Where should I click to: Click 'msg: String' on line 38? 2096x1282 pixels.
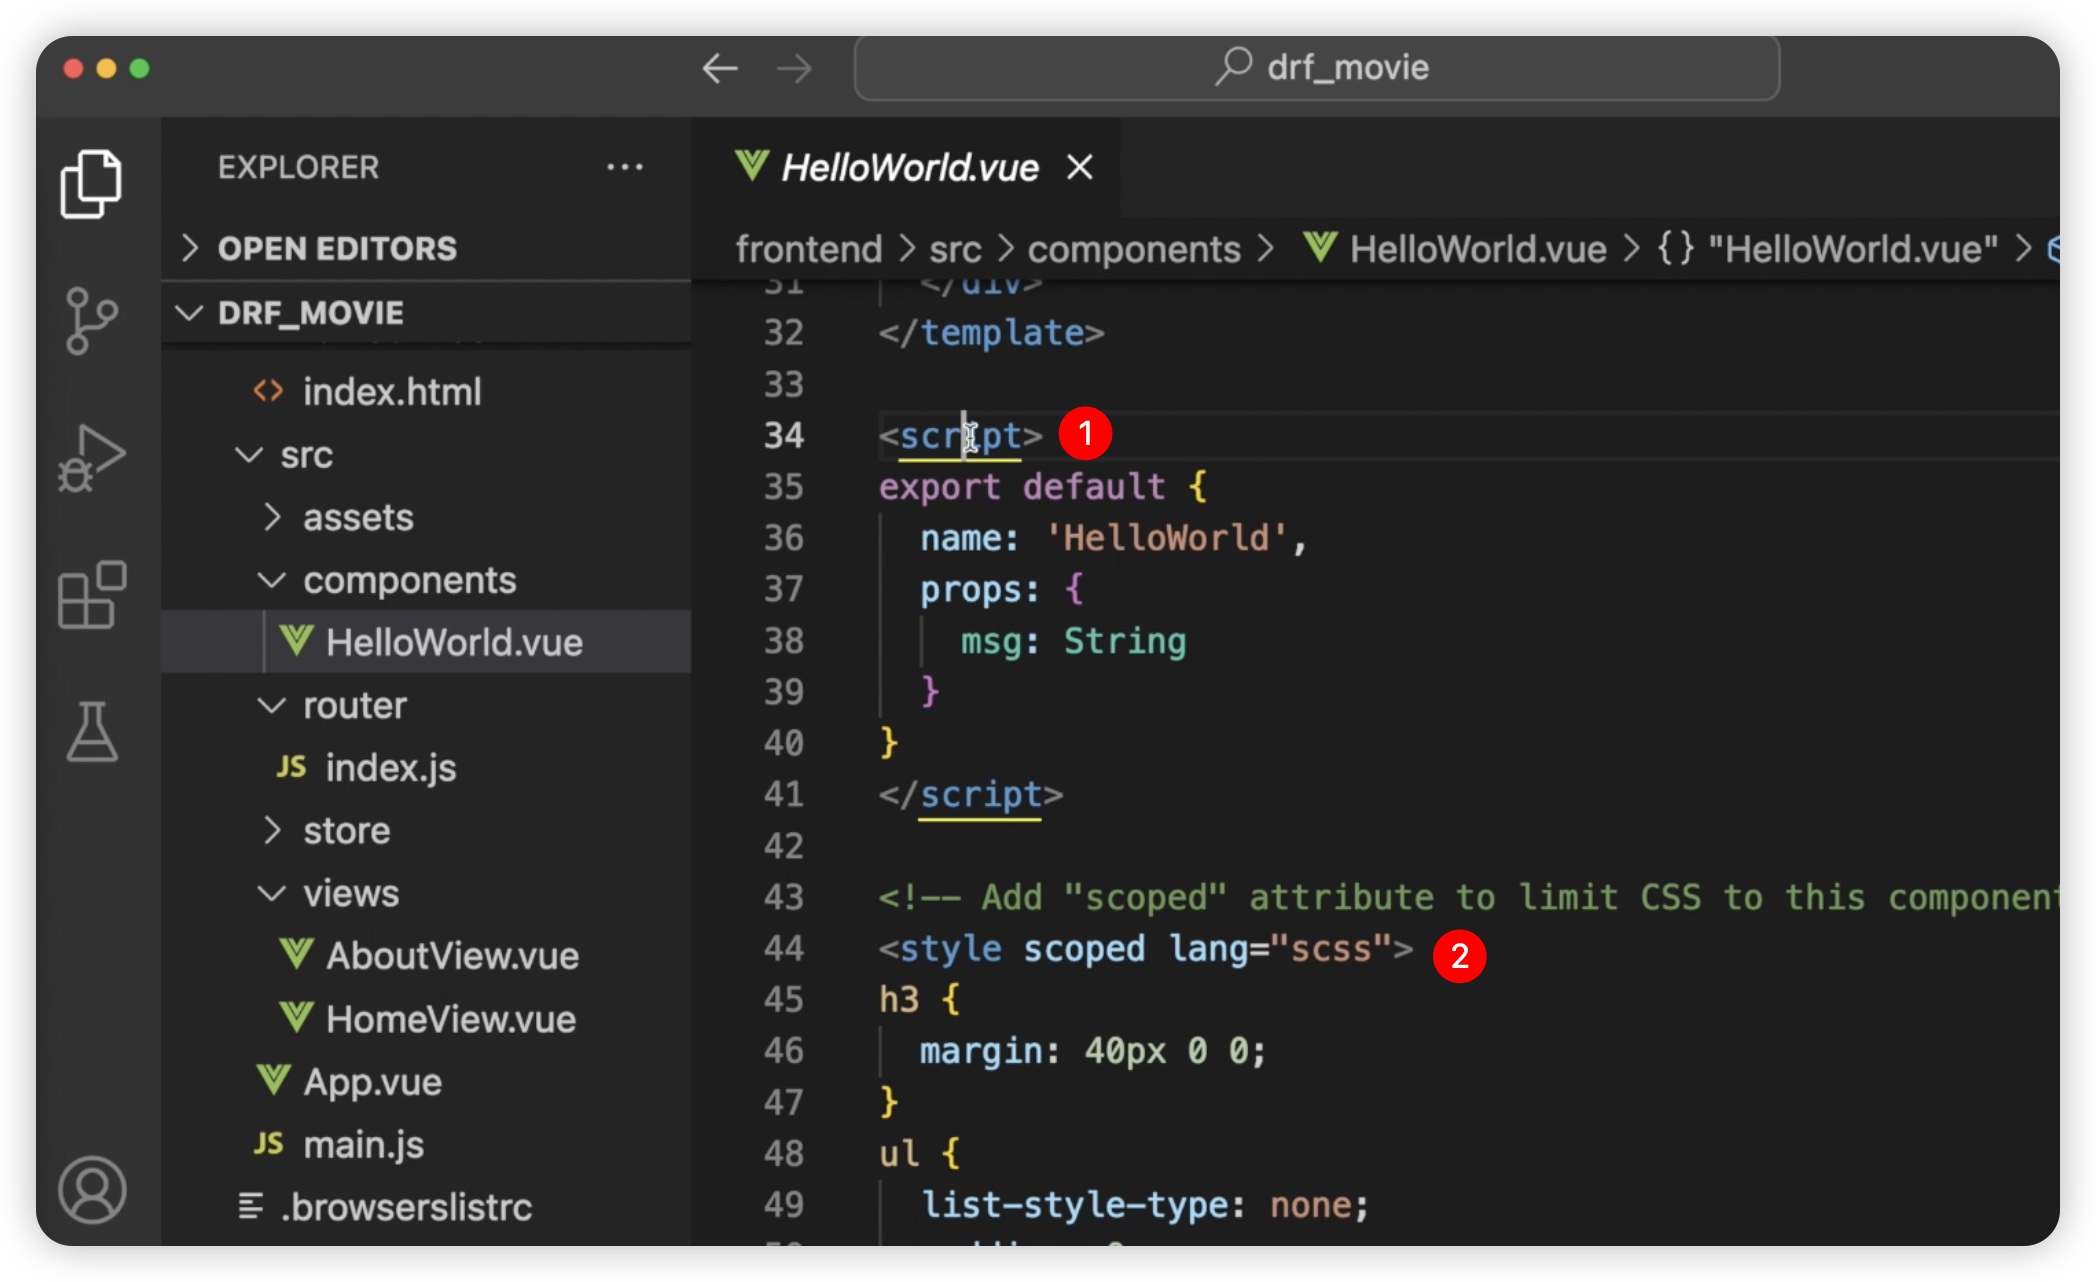[x=1073, y=641]
